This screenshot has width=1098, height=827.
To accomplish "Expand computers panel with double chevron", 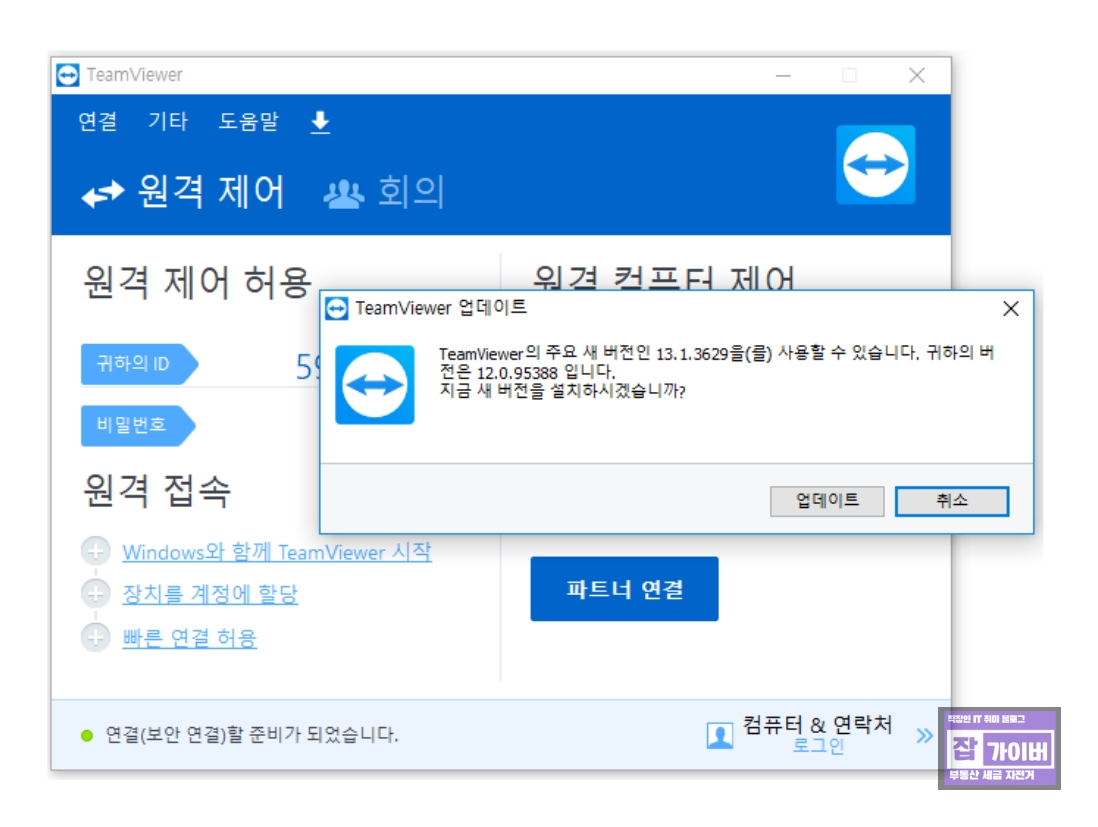I will [x=924, y=735].
